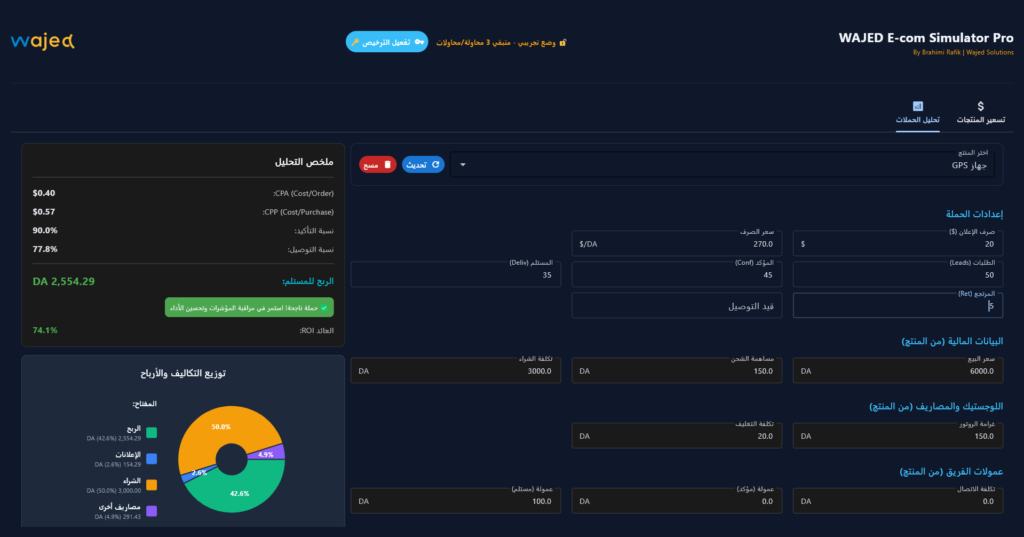Switch to the تسعير المنتجات tab label
This screenshot has width=1024, height=537.
tap(980, 120)
